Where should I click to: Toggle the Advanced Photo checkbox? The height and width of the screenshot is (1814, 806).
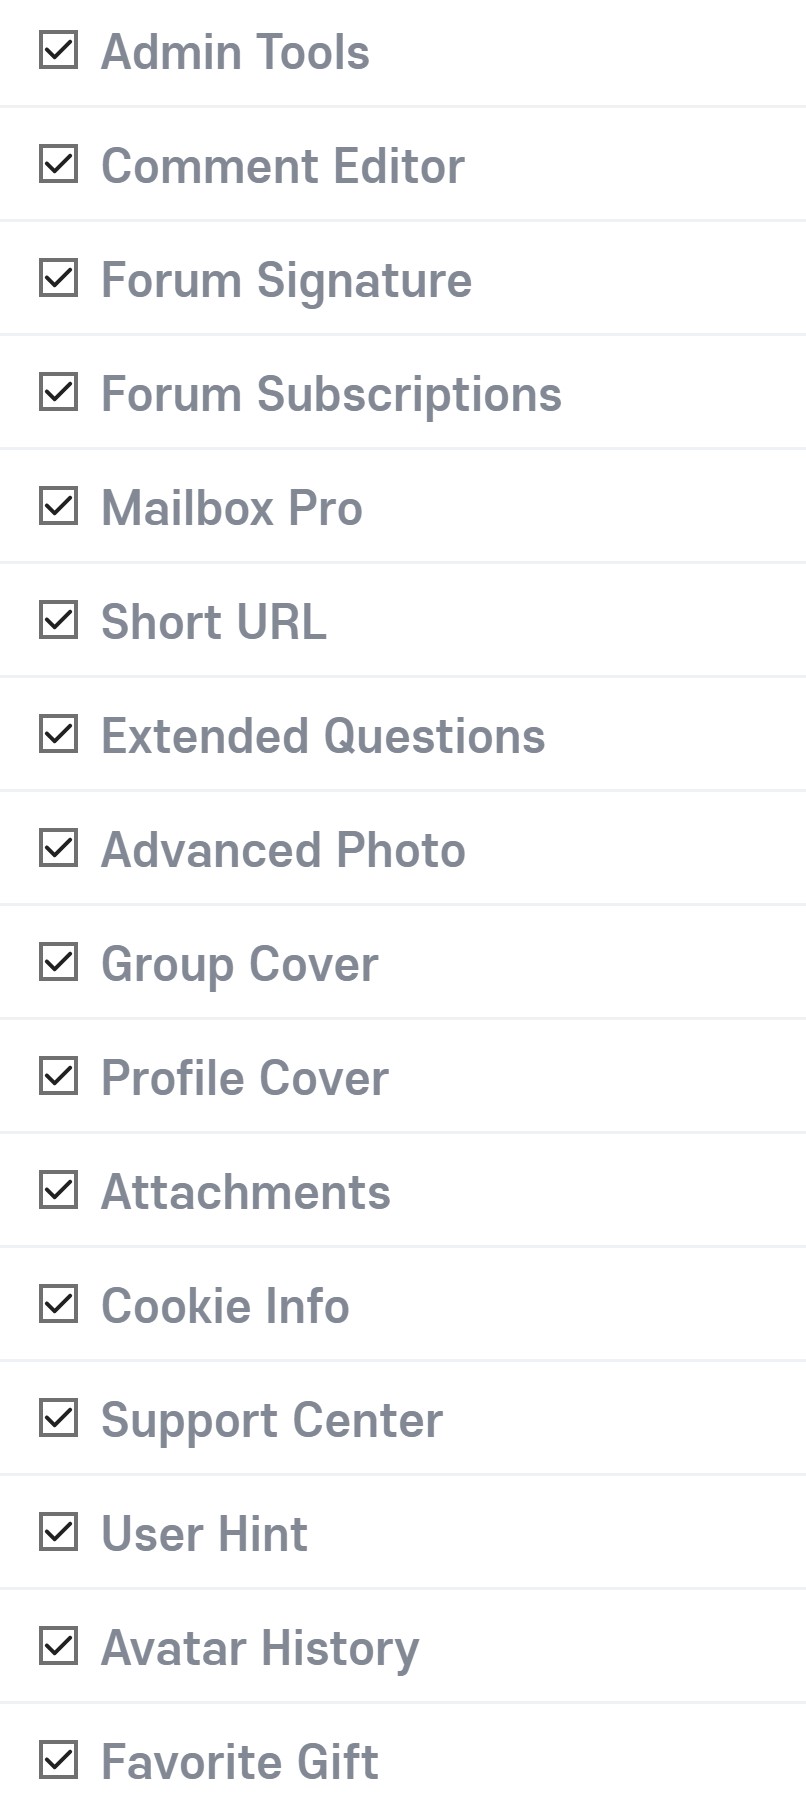58,848
